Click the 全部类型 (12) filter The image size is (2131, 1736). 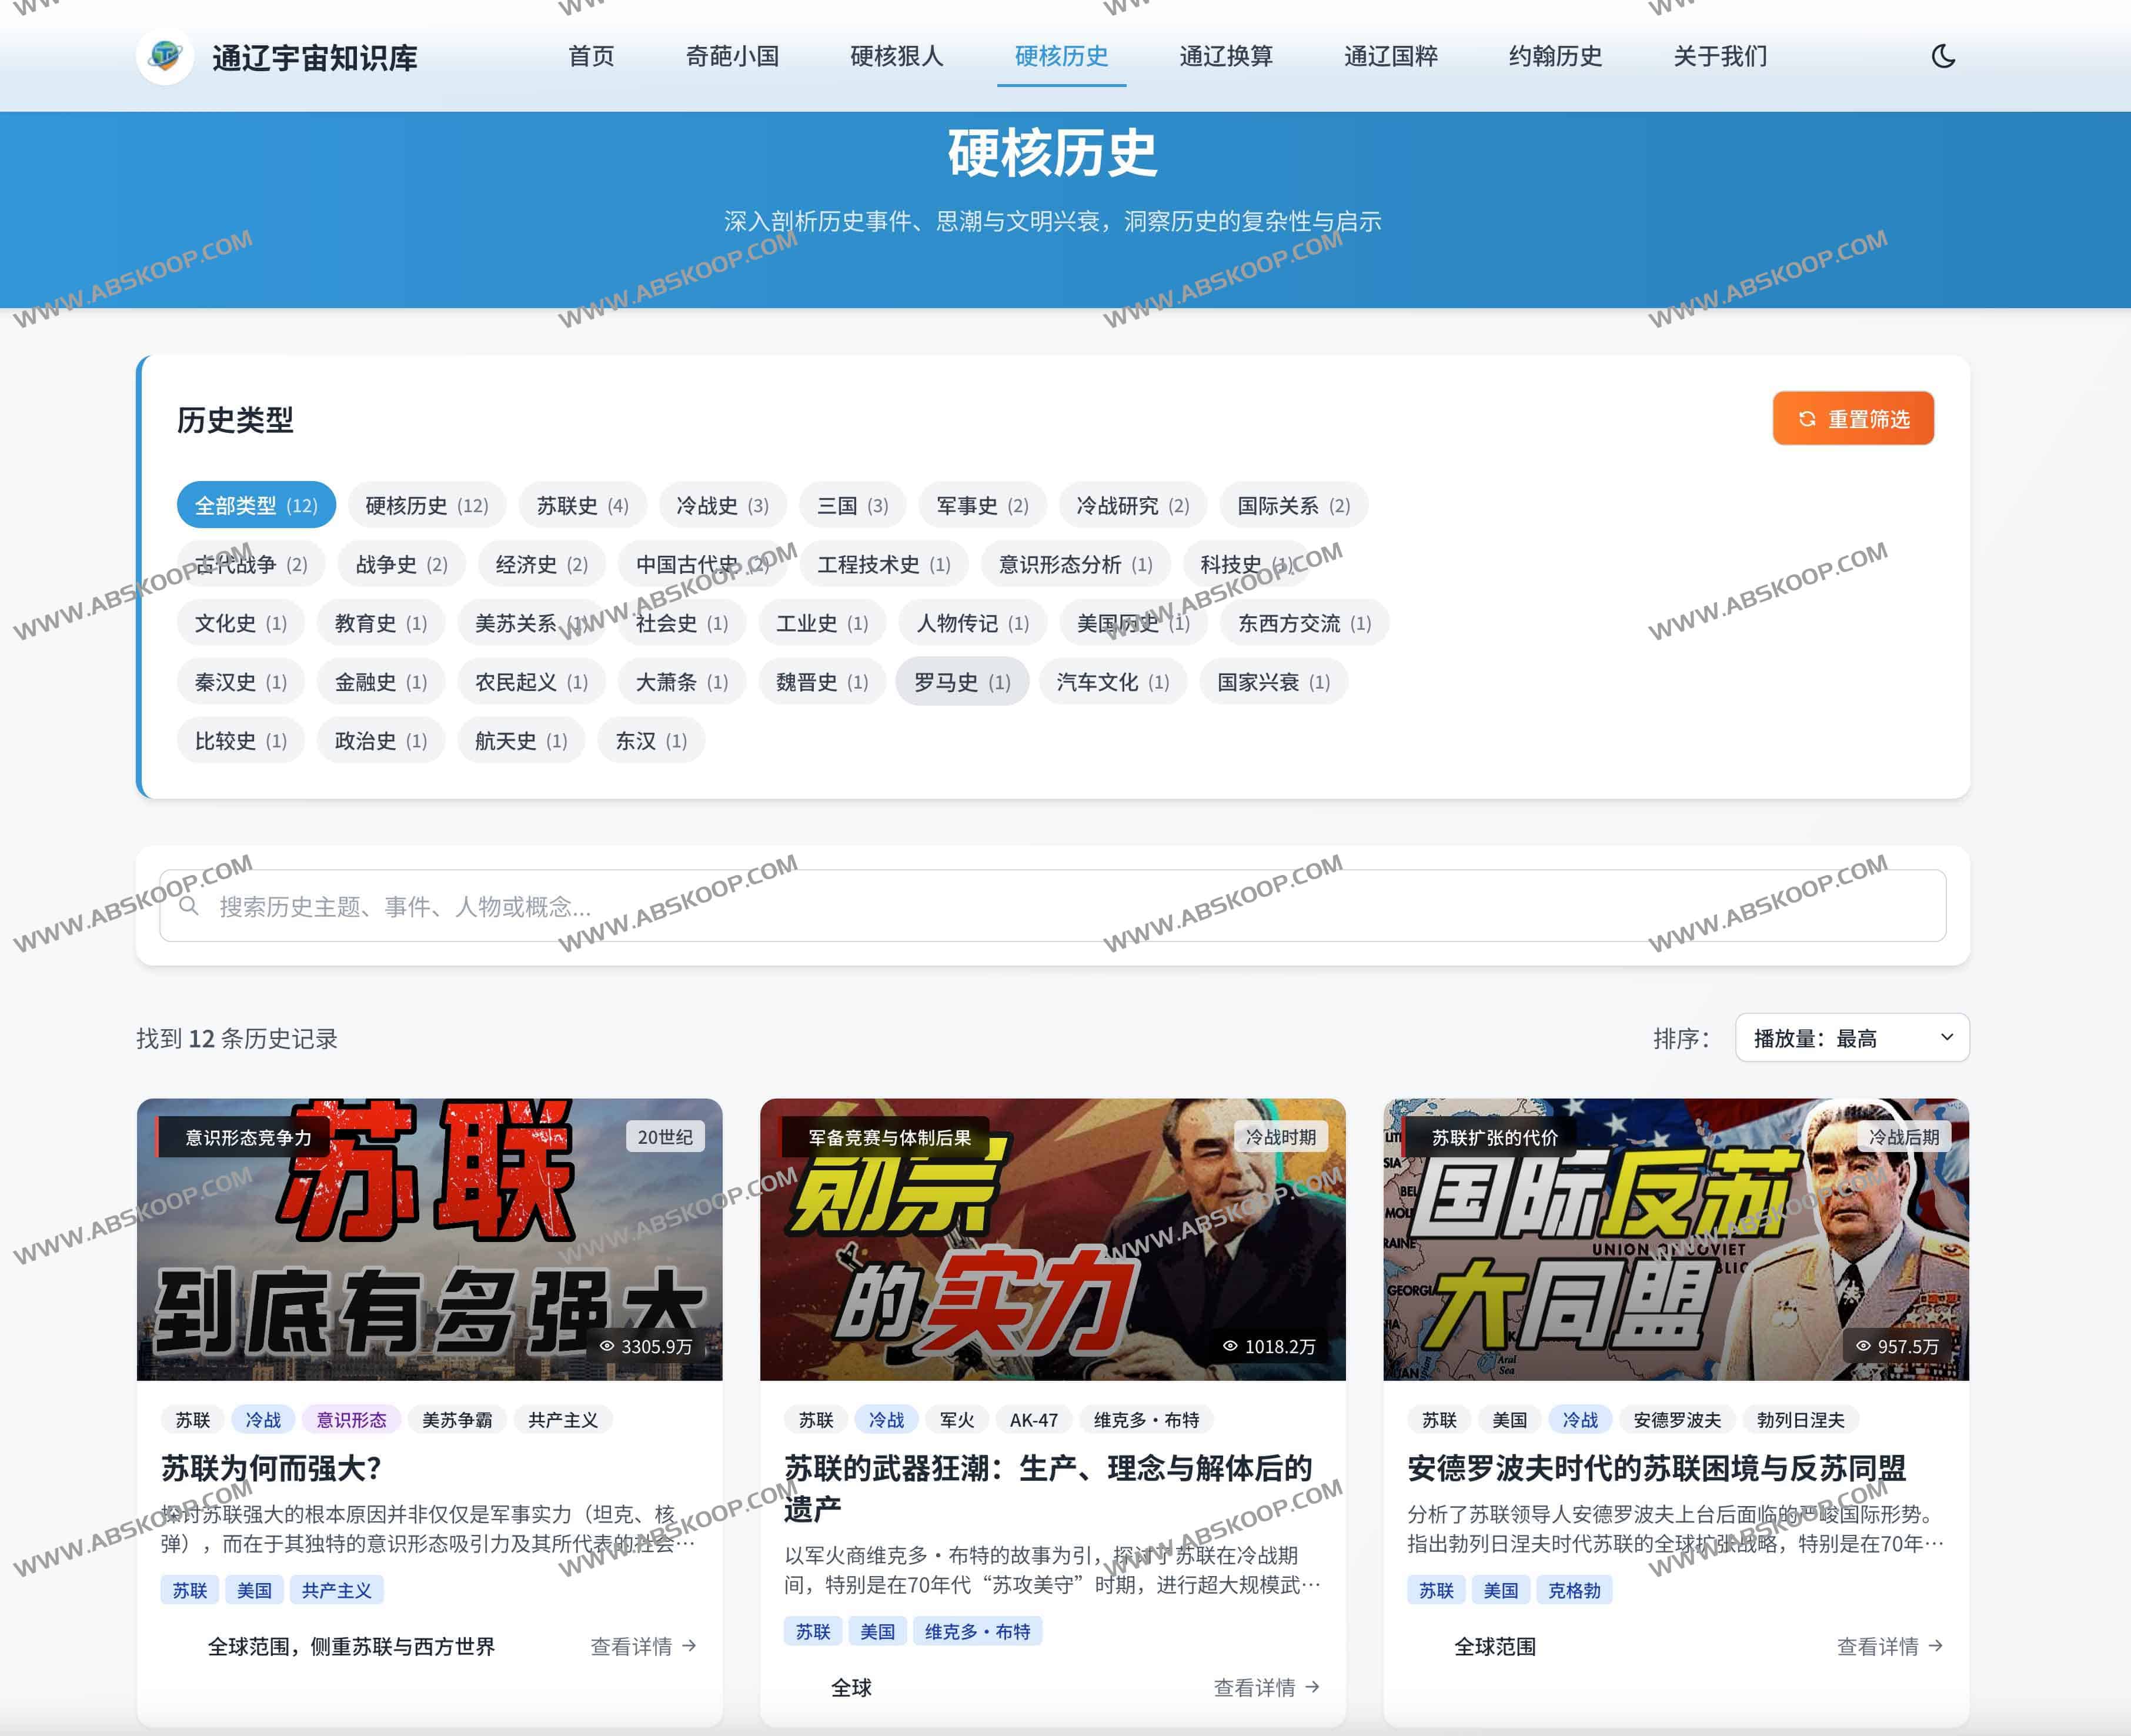(x=256, y=505)
